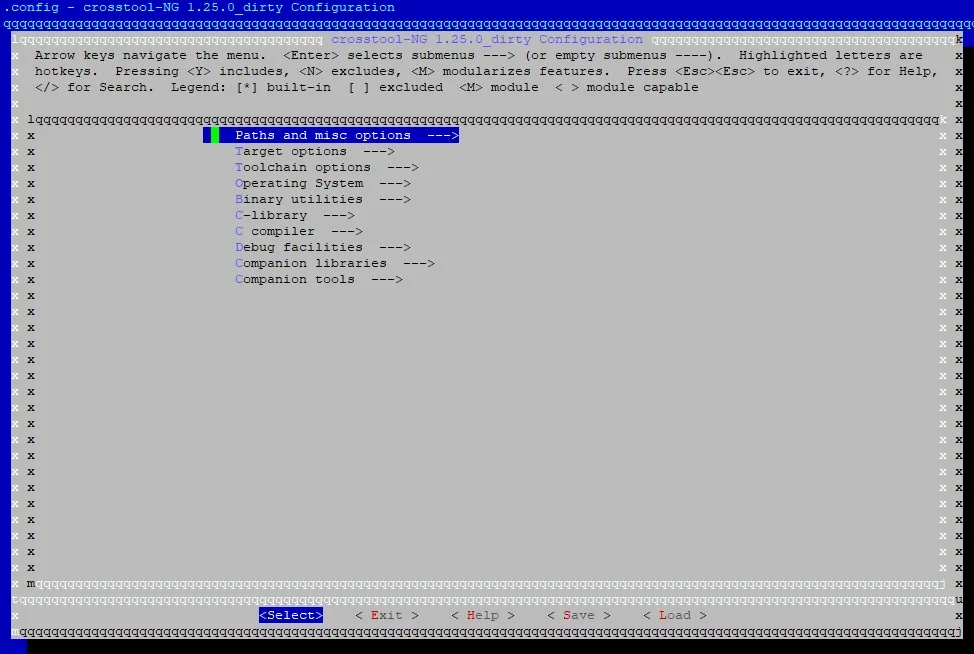This screenshot has width=974, height=654.
Task: Expand via the arrow after Toolchain options
Action: (403, 167)
